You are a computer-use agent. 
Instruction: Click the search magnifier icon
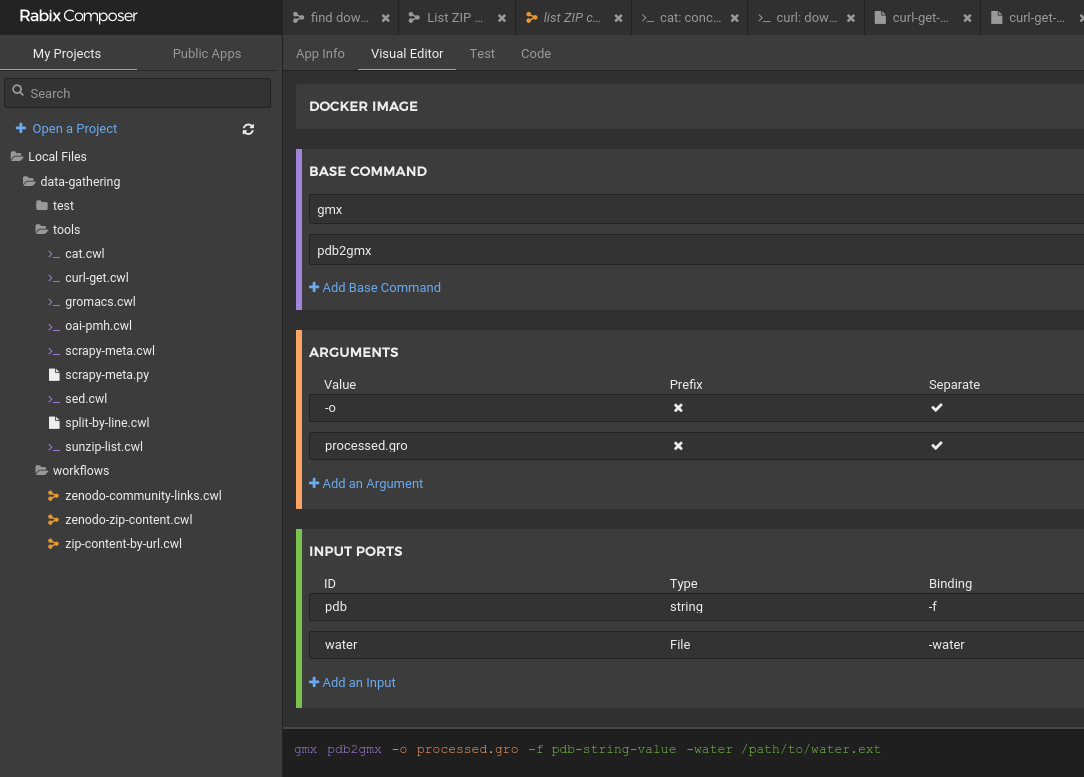click(18, 91)
